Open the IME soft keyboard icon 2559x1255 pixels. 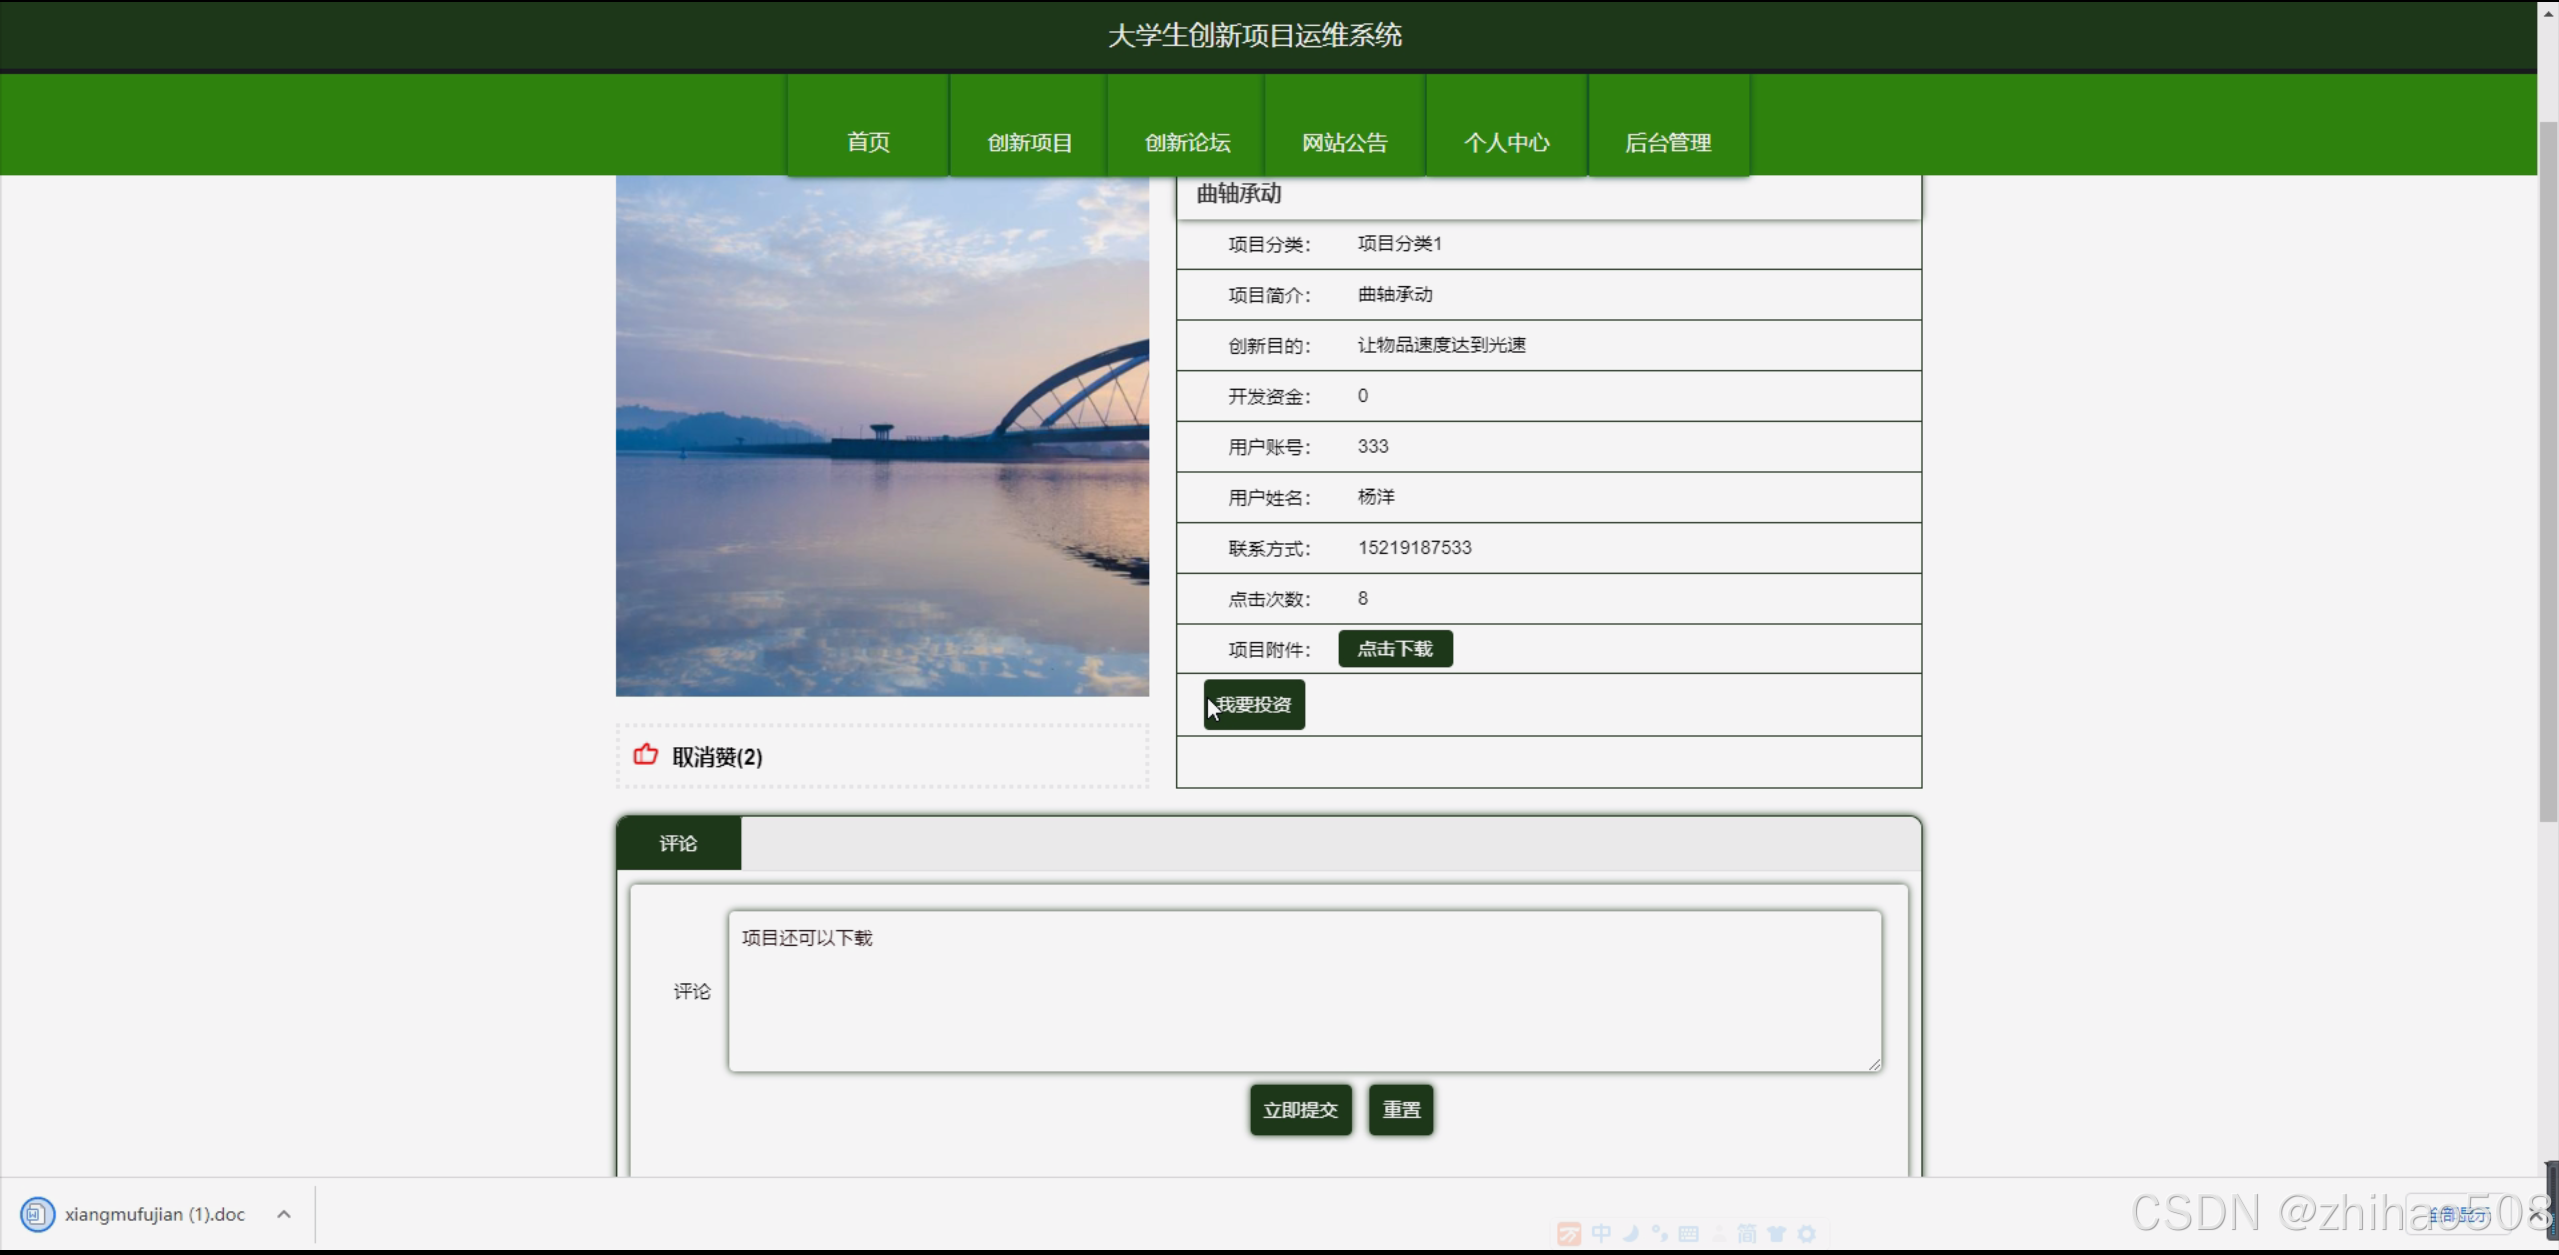click(1689, 1234)
